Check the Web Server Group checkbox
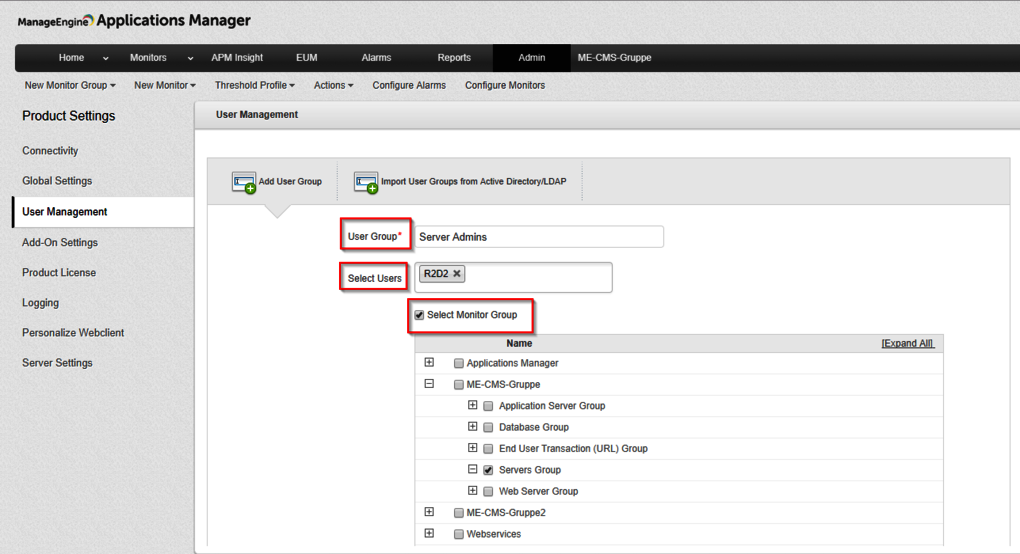Viewport: 1020px width, 554px height. click(x=489, y=492)
